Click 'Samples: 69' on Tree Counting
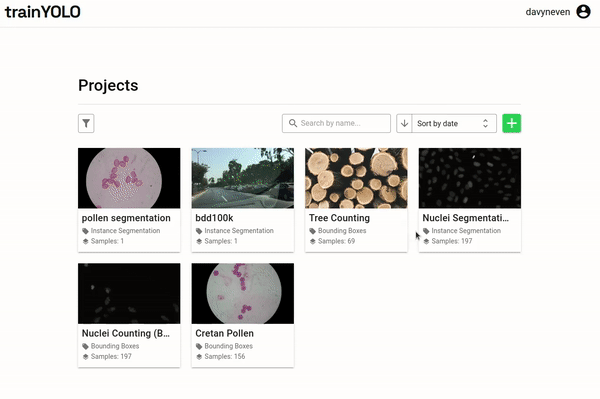Image resolution: width=600 pixels, height=399 pixels. click(336, 241)
